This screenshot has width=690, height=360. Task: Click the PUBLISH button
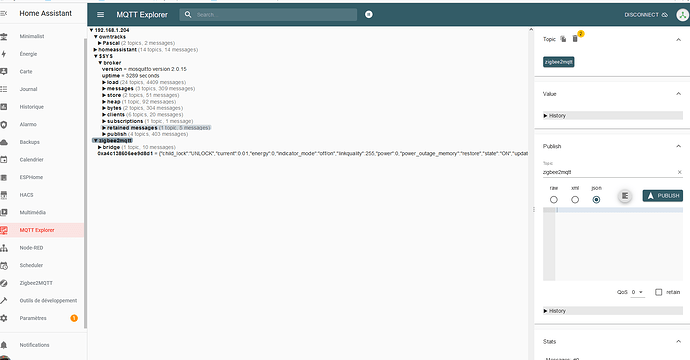pyautogui.click(x=663, y=196)
